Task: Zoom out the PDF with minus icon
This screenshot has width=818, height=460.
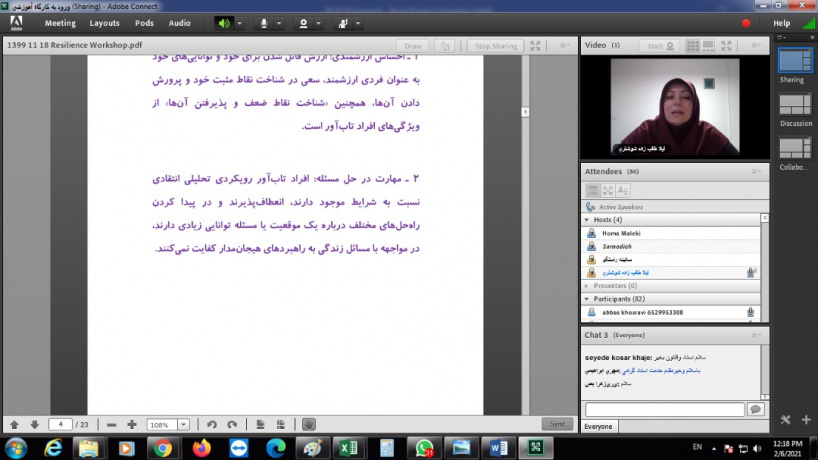Action: [x=111, y=425]
